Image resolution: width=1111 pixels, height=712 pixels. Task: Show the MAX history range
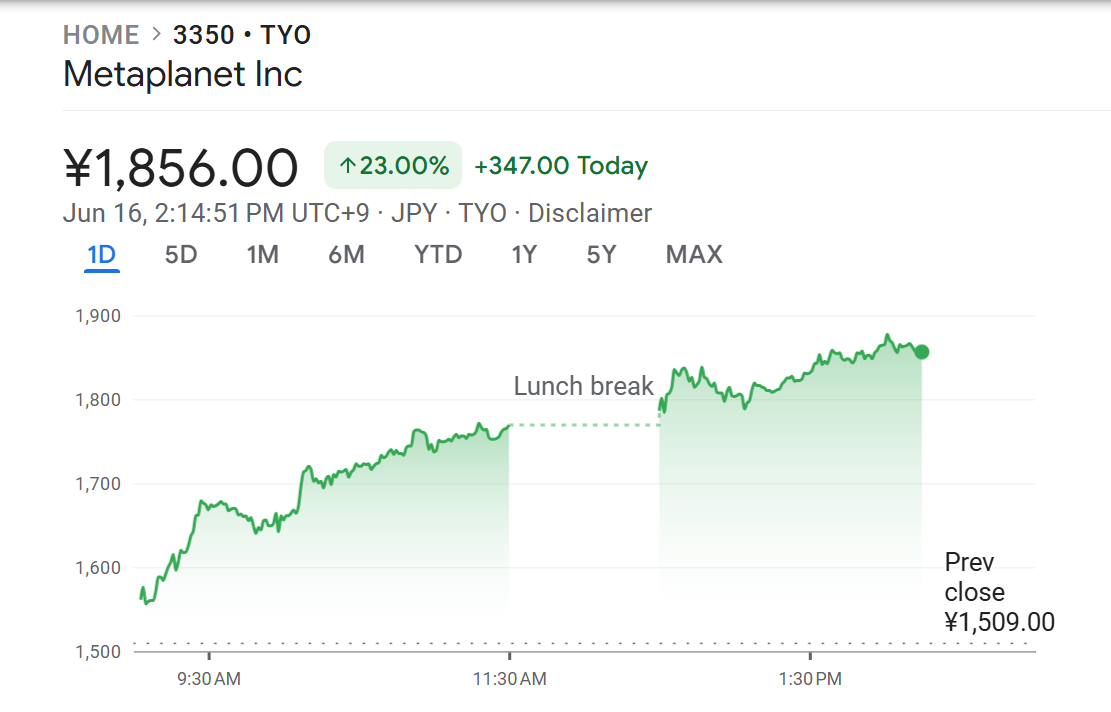point(694,254)
